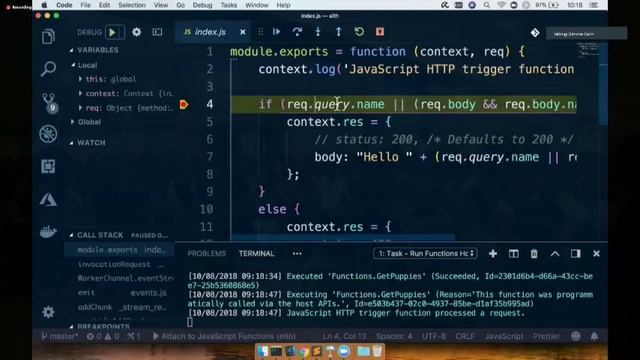Select WorkerChannel.eventStream call stack frame
This screenshot has height=360, width=640.
(119, 278)
